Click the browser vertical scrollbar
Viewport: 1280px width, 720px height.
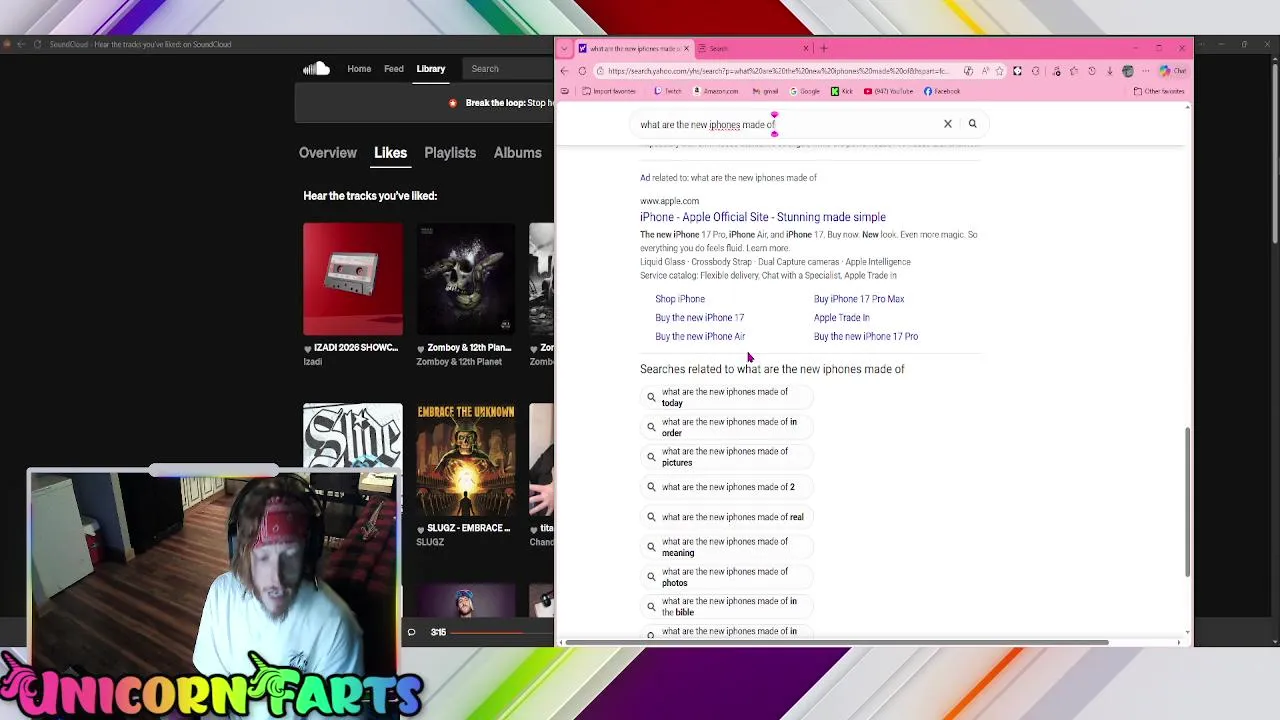click(1187, 500)
